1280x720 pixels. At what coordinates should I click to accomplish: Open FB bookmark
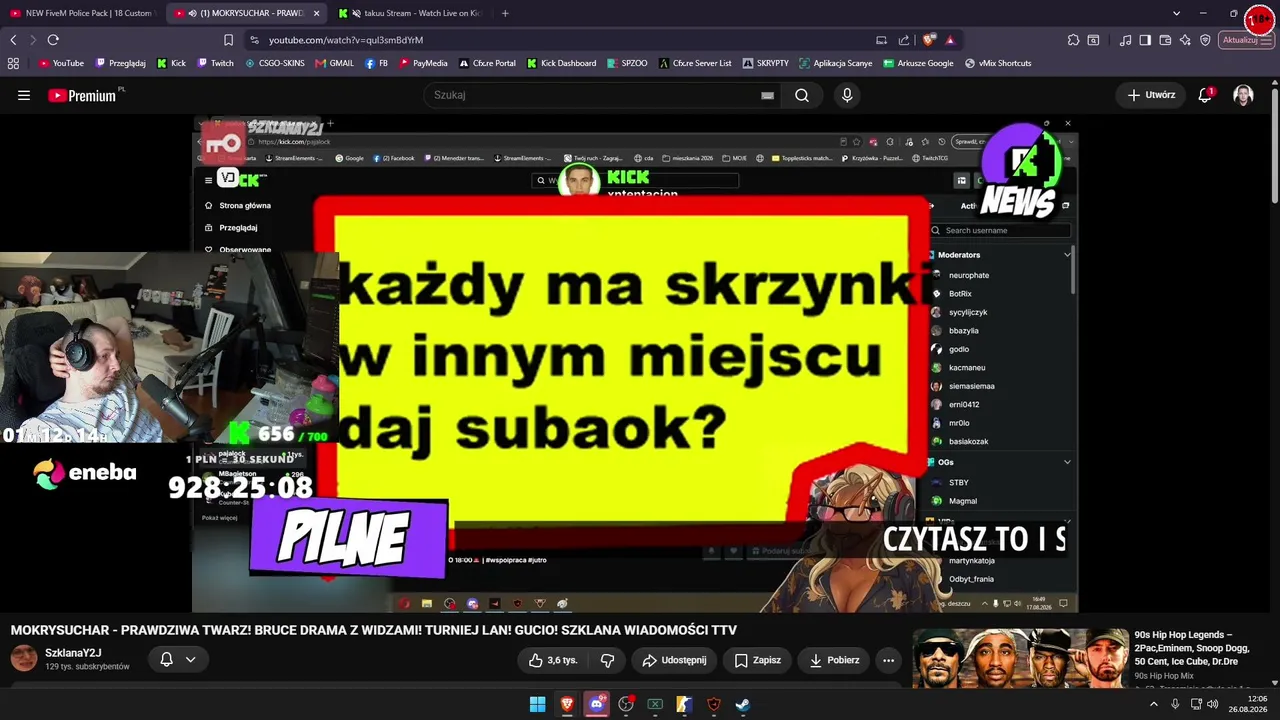[376, 63]
